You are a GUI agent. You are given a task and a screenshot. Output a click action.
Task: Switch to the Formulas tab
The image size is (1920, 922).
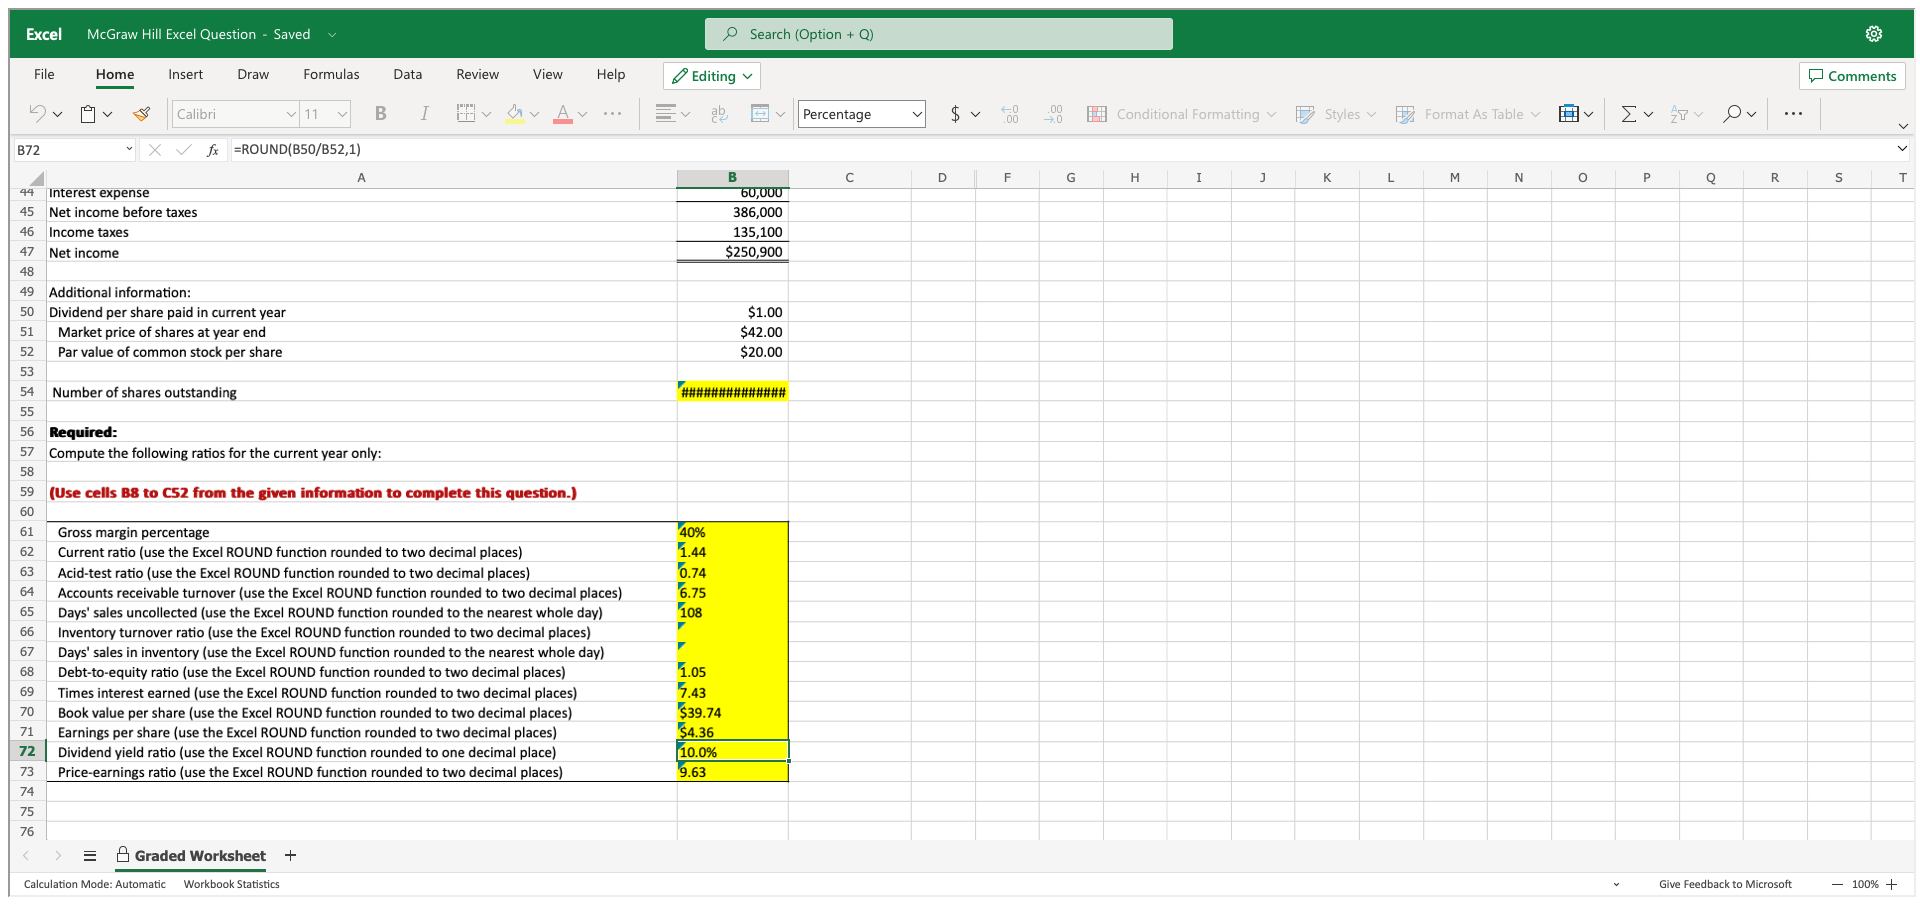(331, 74)
